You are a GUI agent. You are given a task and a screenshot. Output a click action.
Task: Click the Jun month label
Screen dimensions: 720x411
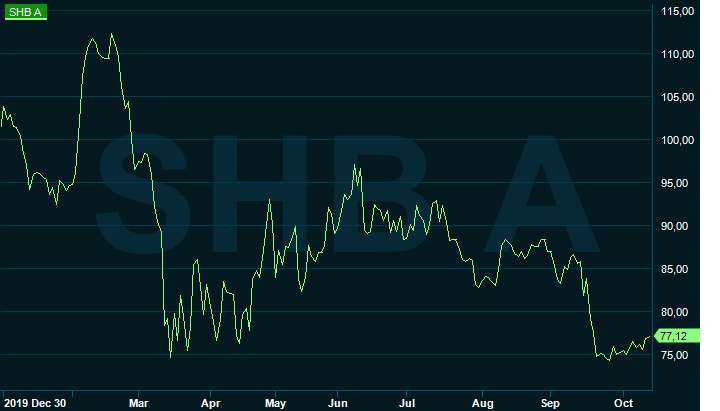tap(338, 403)
